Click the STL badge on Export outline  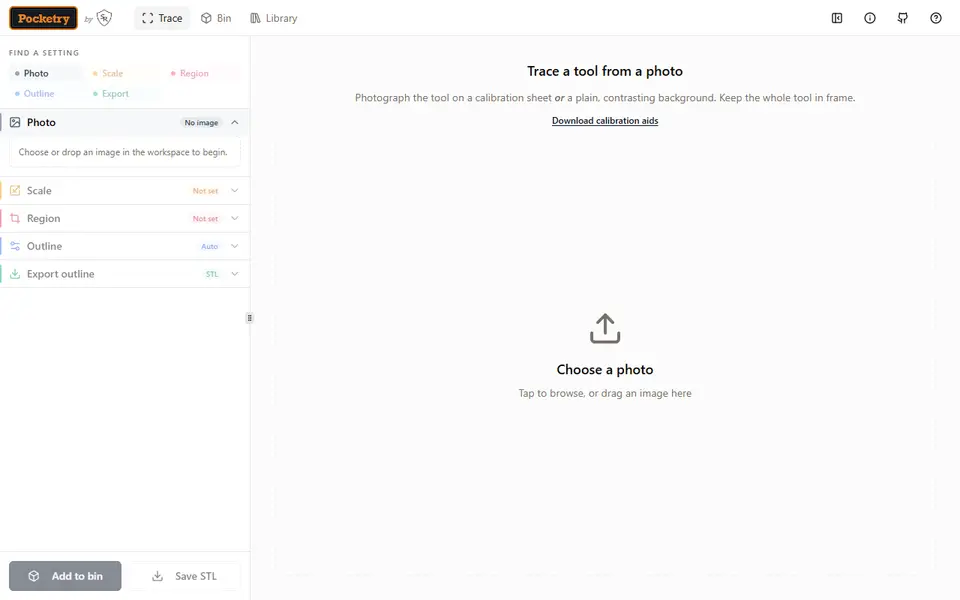pyautogui.click(x=212, y=274)
